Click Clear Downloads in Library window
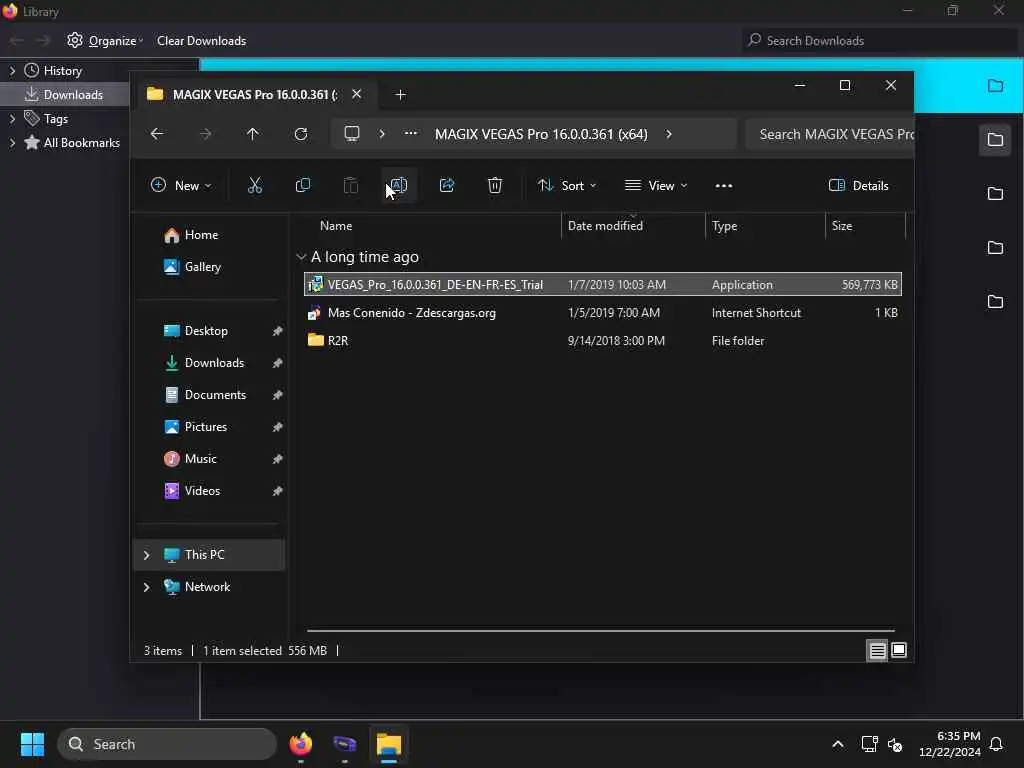This screenshot has height=768, width=1024. [x=201, y=40]
